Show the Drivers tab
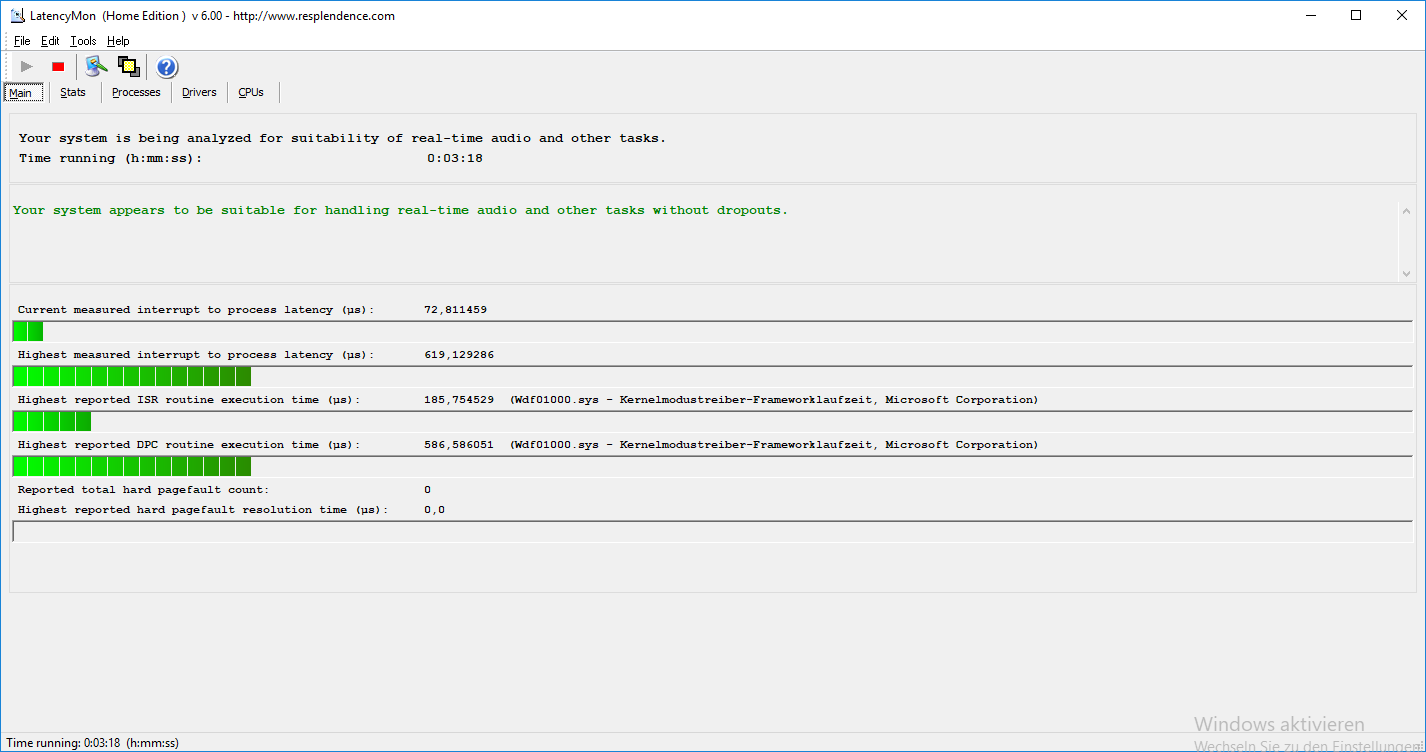Screen dimensions: 1426x752 coord(199,92)
